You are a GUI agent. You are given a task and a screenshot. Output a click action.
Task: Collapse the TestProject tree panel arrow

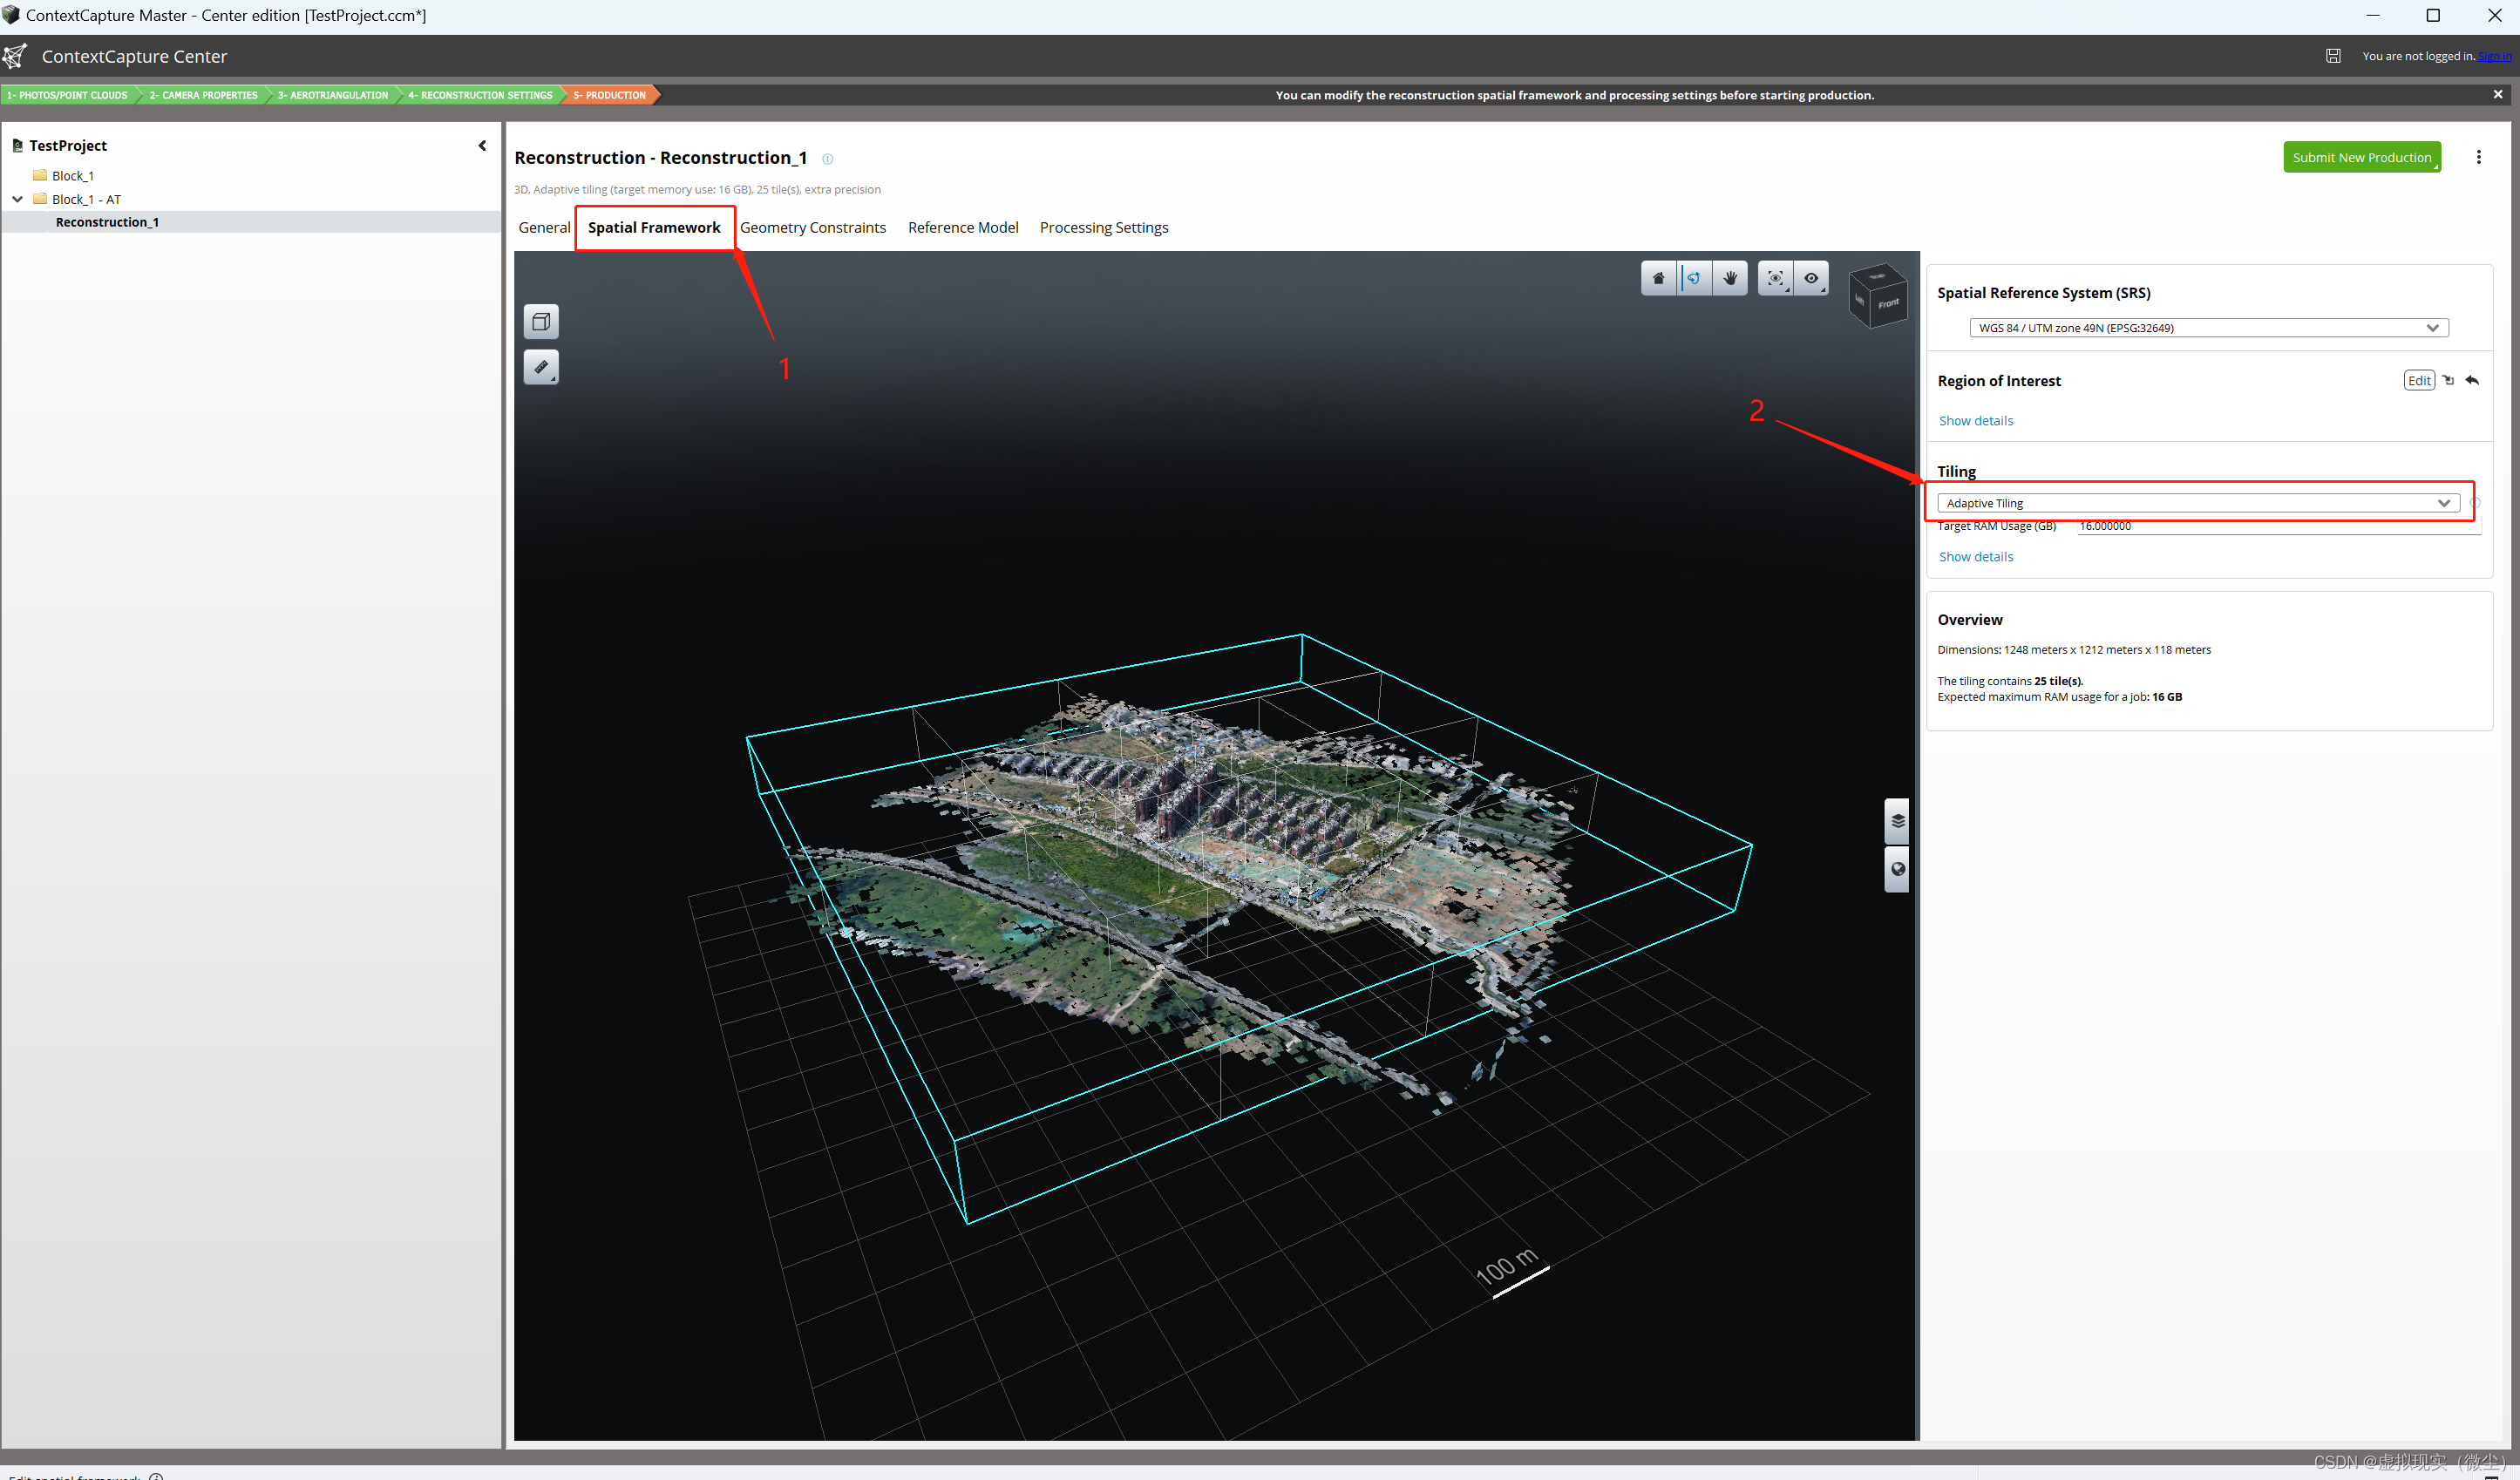(x=482, y=146)
